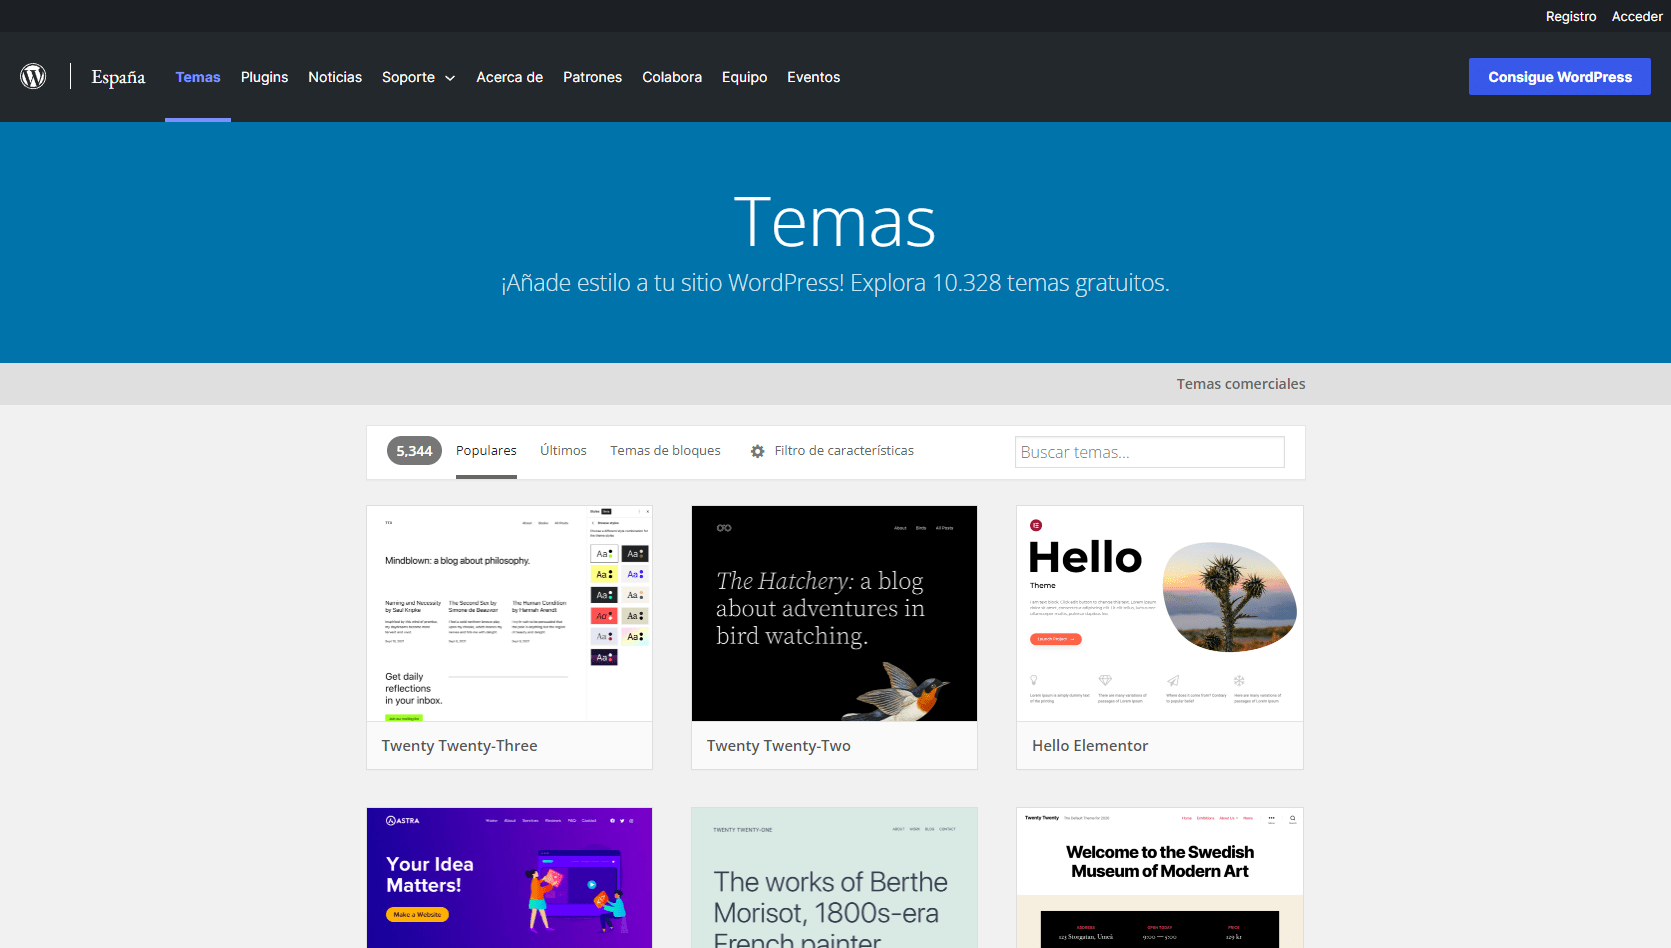This screenshot has height=948, width=1671.
Task: Select Acerca de menu item
Action: pyautogui.click(x=509, y=77)
